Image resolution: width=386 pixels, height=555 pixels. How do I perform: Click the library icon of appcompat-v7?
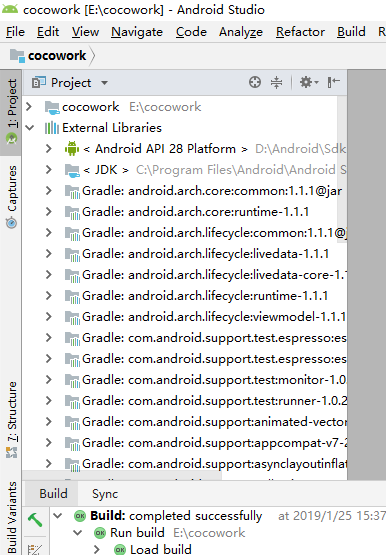pyautogui.click(x=72, y=443)
